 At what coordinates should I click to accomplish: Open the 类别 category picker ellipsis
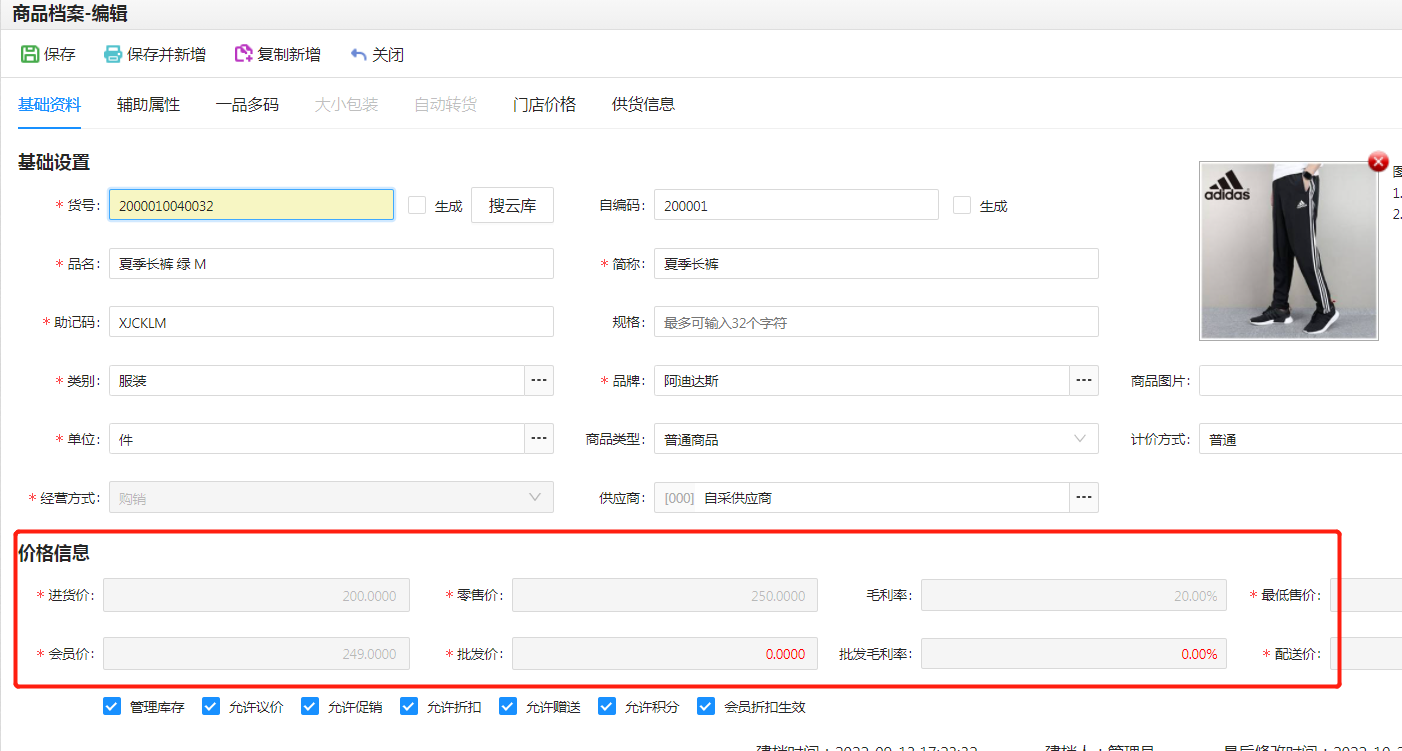coord(538,380)
